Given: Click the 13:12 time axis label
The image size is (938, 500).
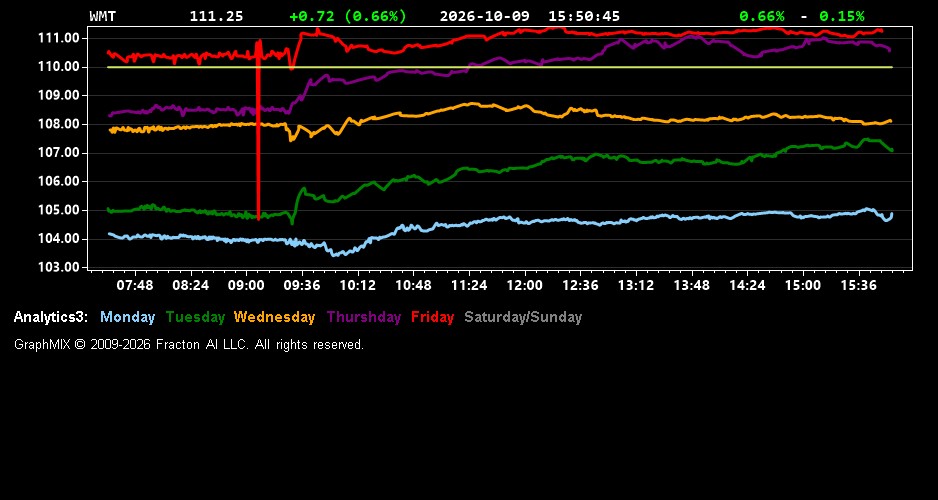Looking at the screenshot, I should [x=636, y=285].
